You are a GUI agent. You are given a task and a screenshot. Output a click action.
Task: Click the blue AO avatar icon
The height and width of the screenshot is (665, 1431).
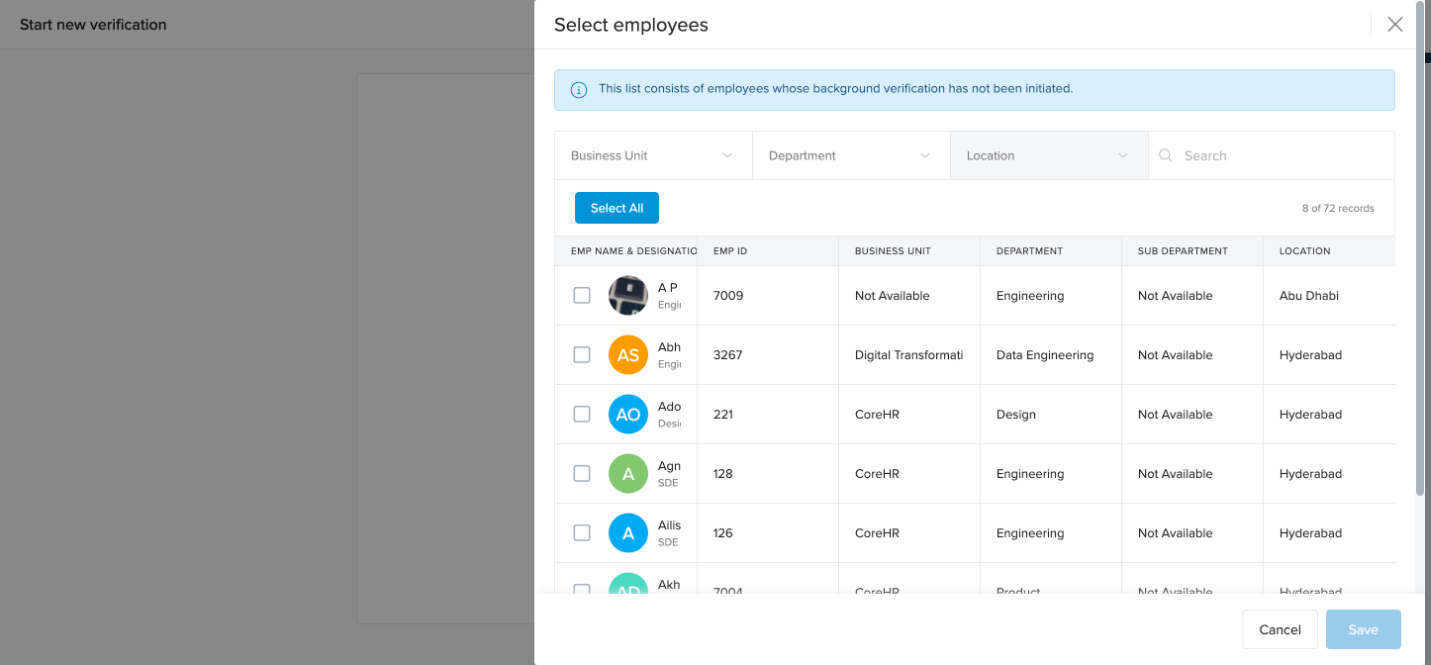[628, 414]
